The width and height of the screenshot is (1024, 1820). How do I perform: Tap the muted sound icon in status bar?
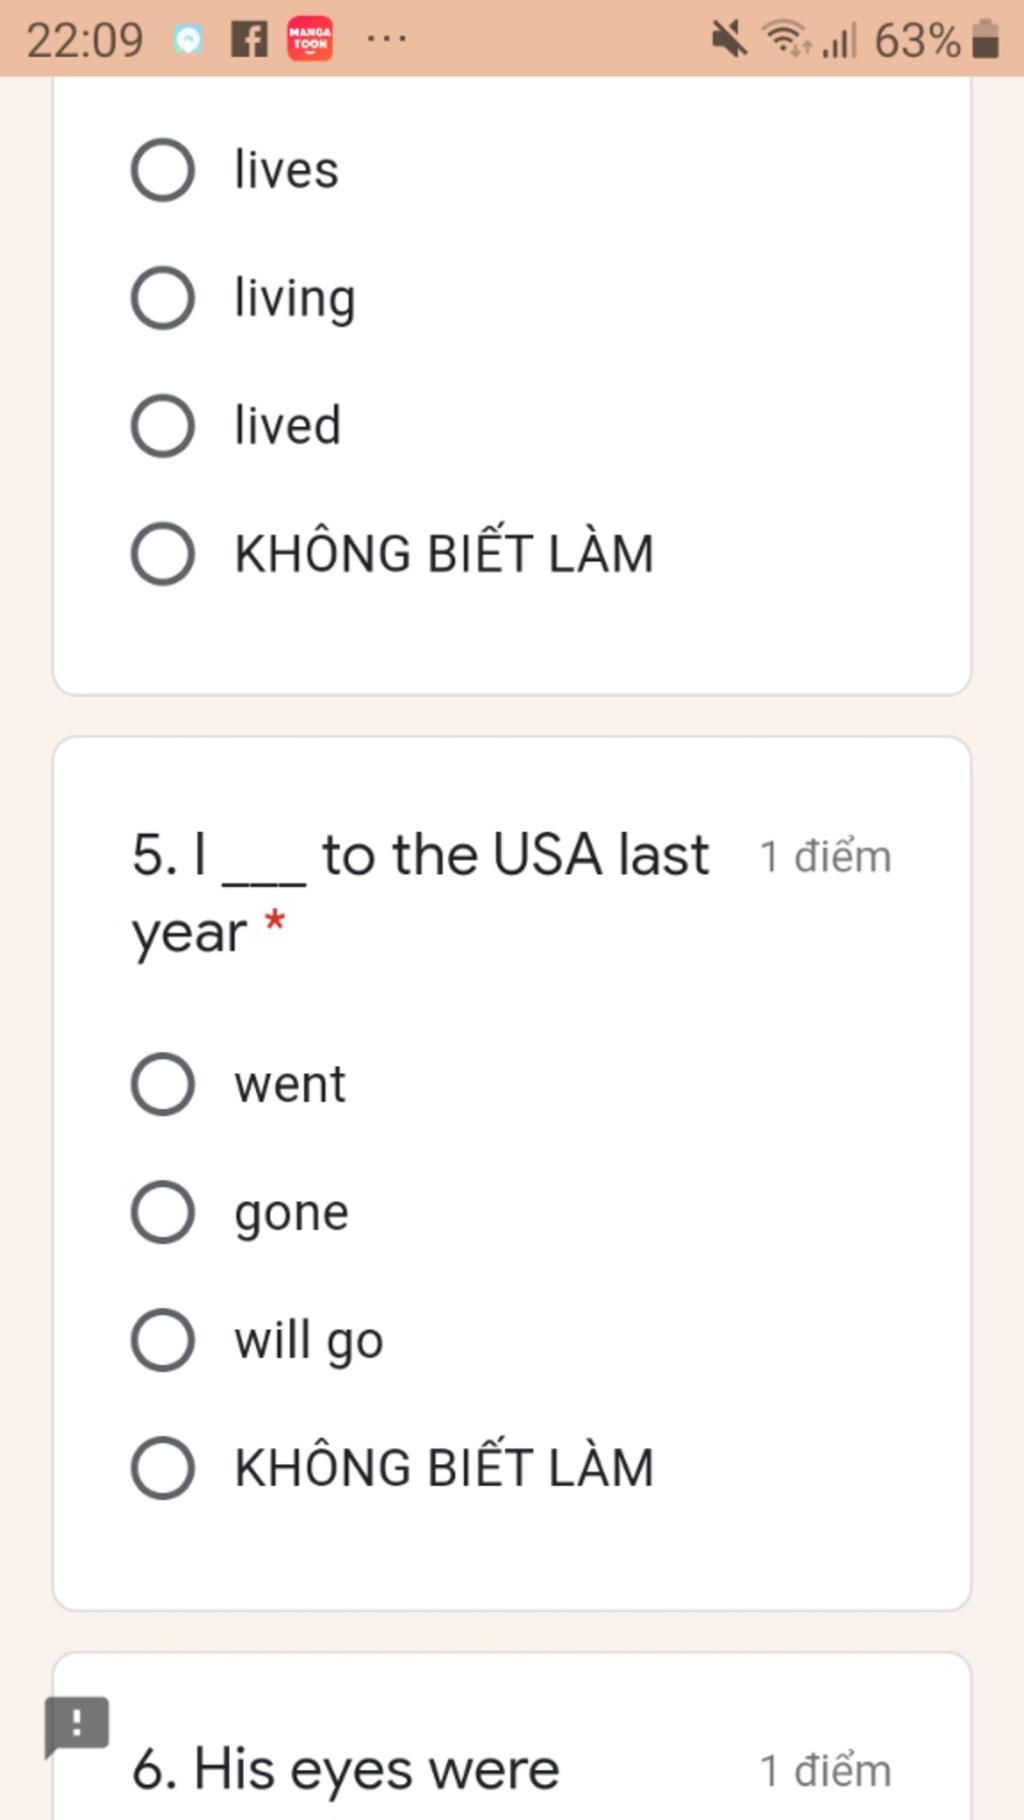[729, 40]
